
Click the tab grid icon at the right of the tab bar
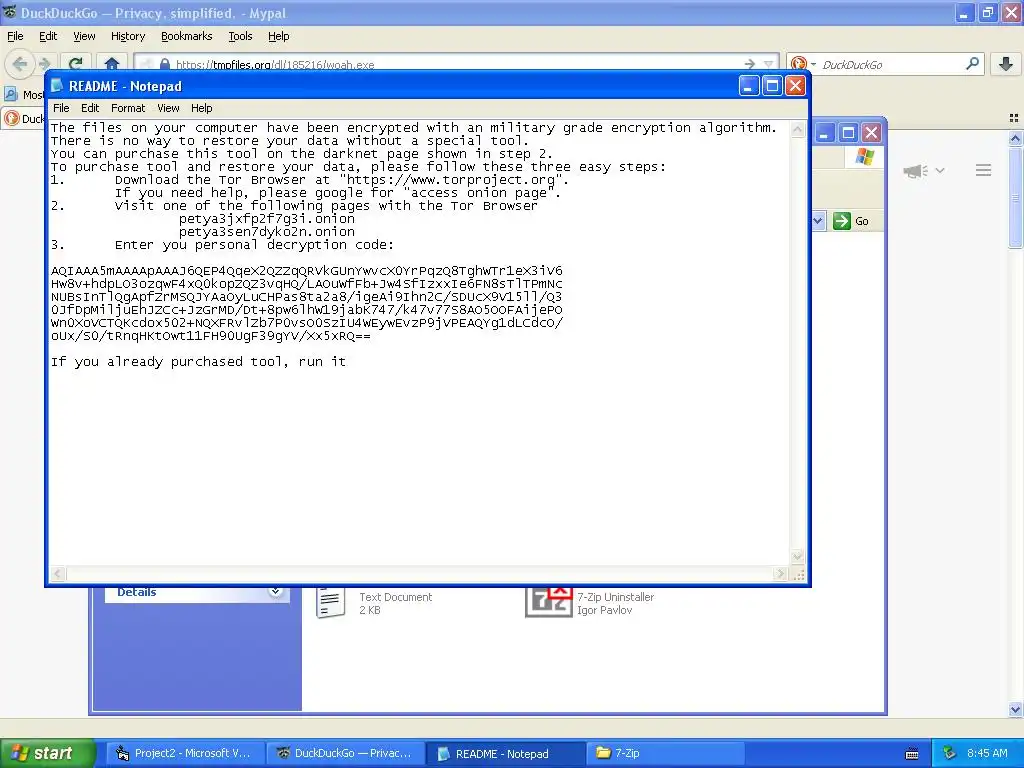1014,118
